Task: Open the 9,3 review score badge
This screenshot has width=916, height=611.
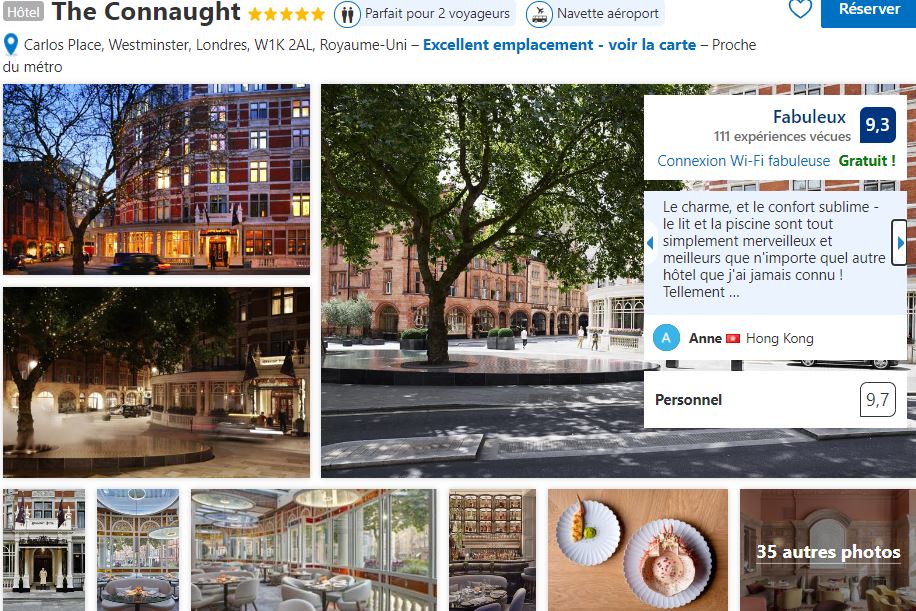Action: [877, 125]
